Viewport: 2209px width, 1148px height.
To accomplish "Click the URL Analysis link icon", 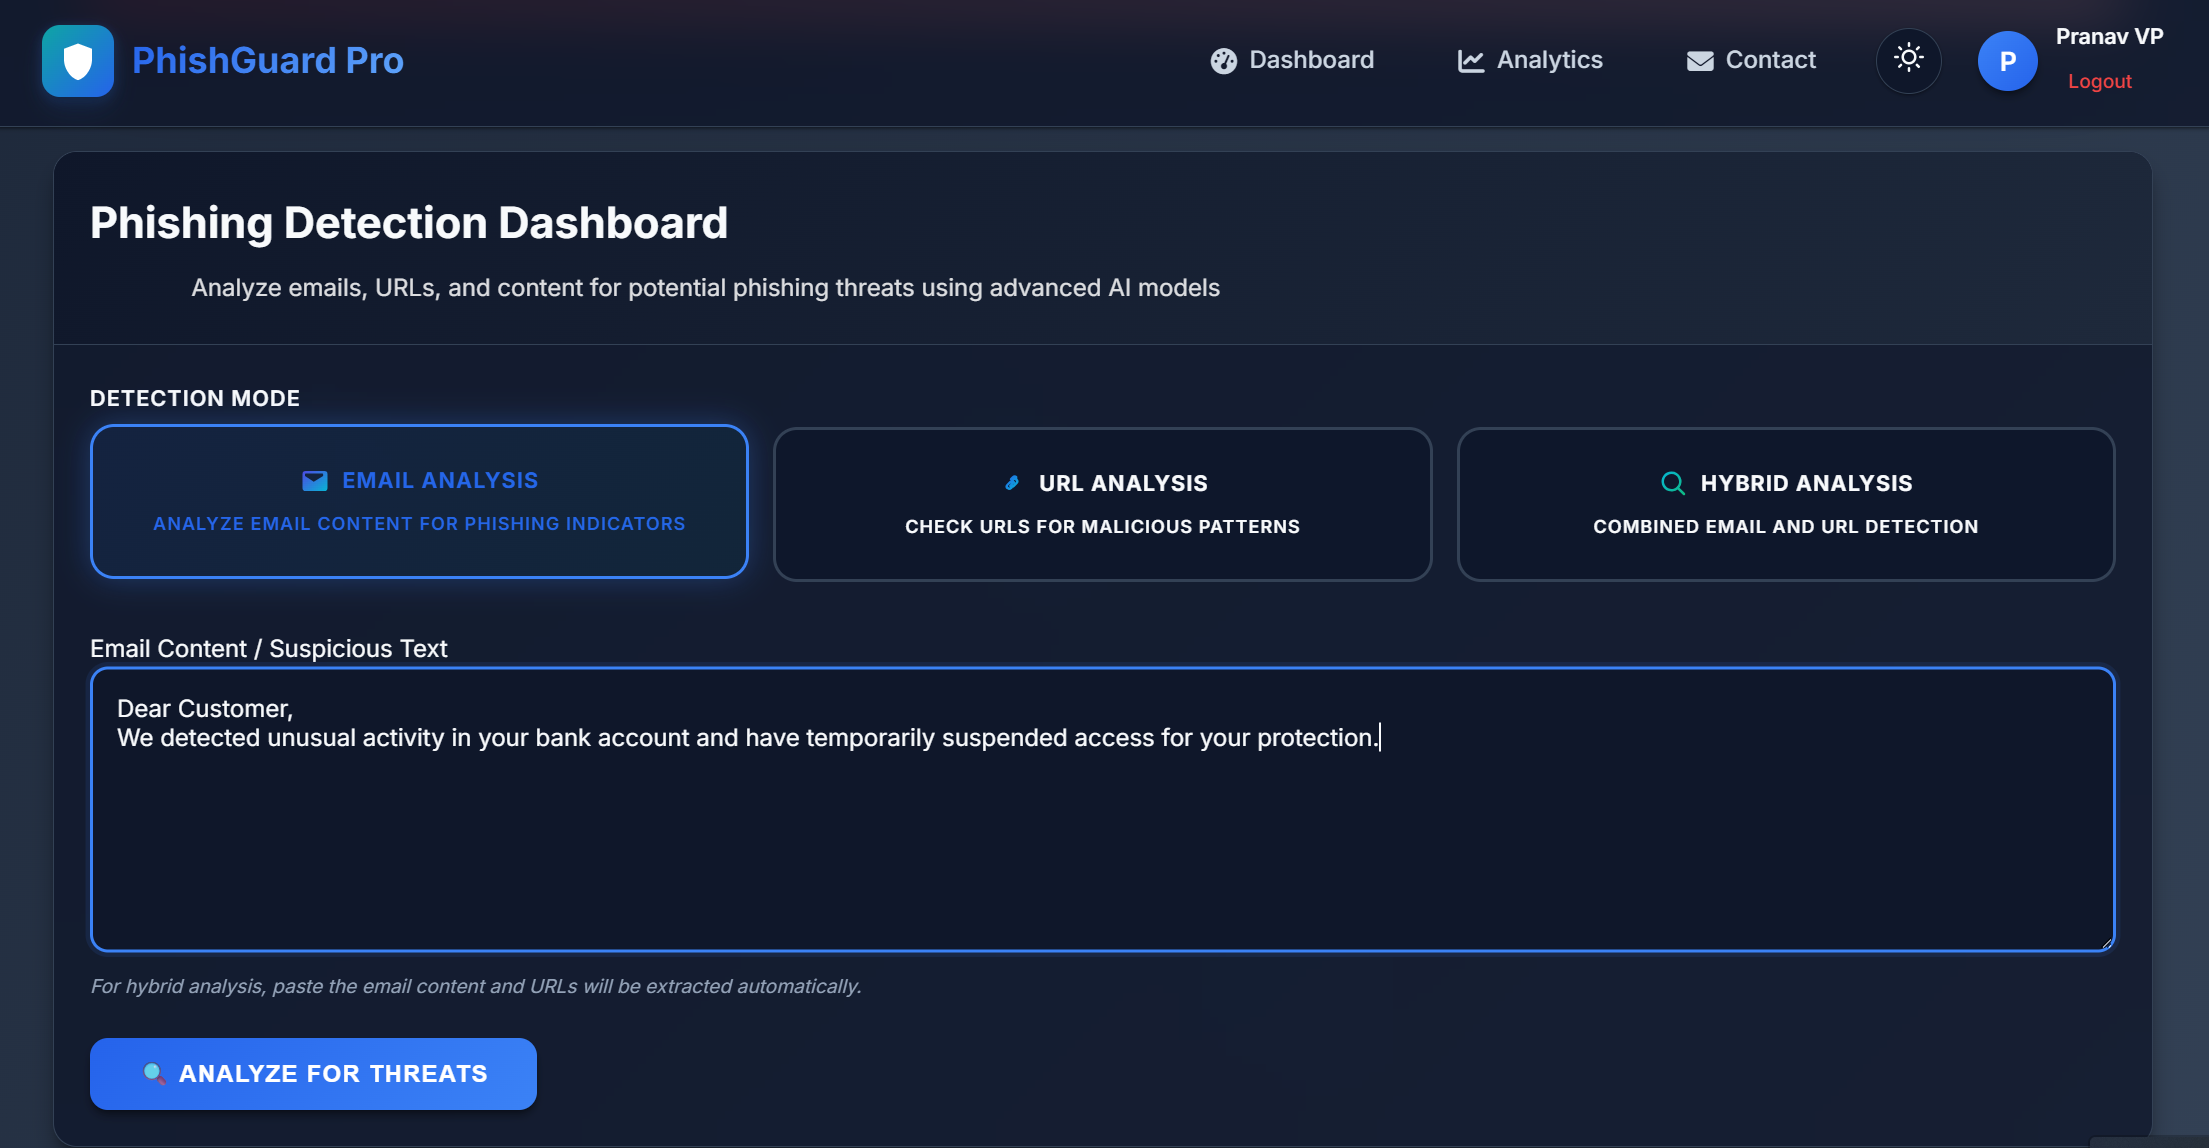I will point(1012,483).
